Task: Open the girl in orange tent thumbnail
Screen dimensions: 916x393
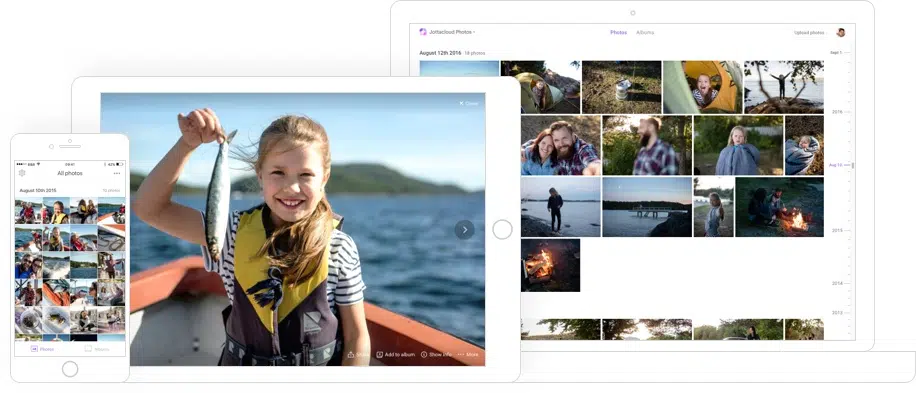Action: tap(702, 87)
